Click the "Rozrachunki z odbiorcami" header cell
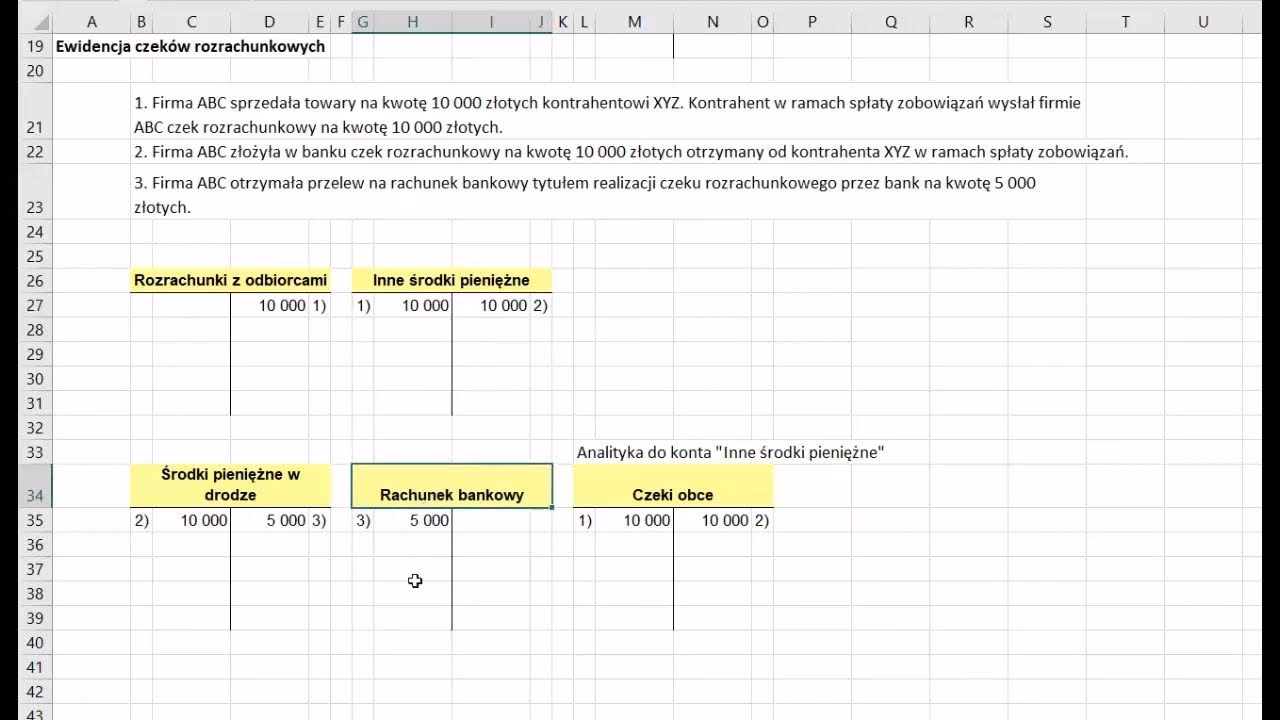 pyautogui.click(x=230, y=281)
